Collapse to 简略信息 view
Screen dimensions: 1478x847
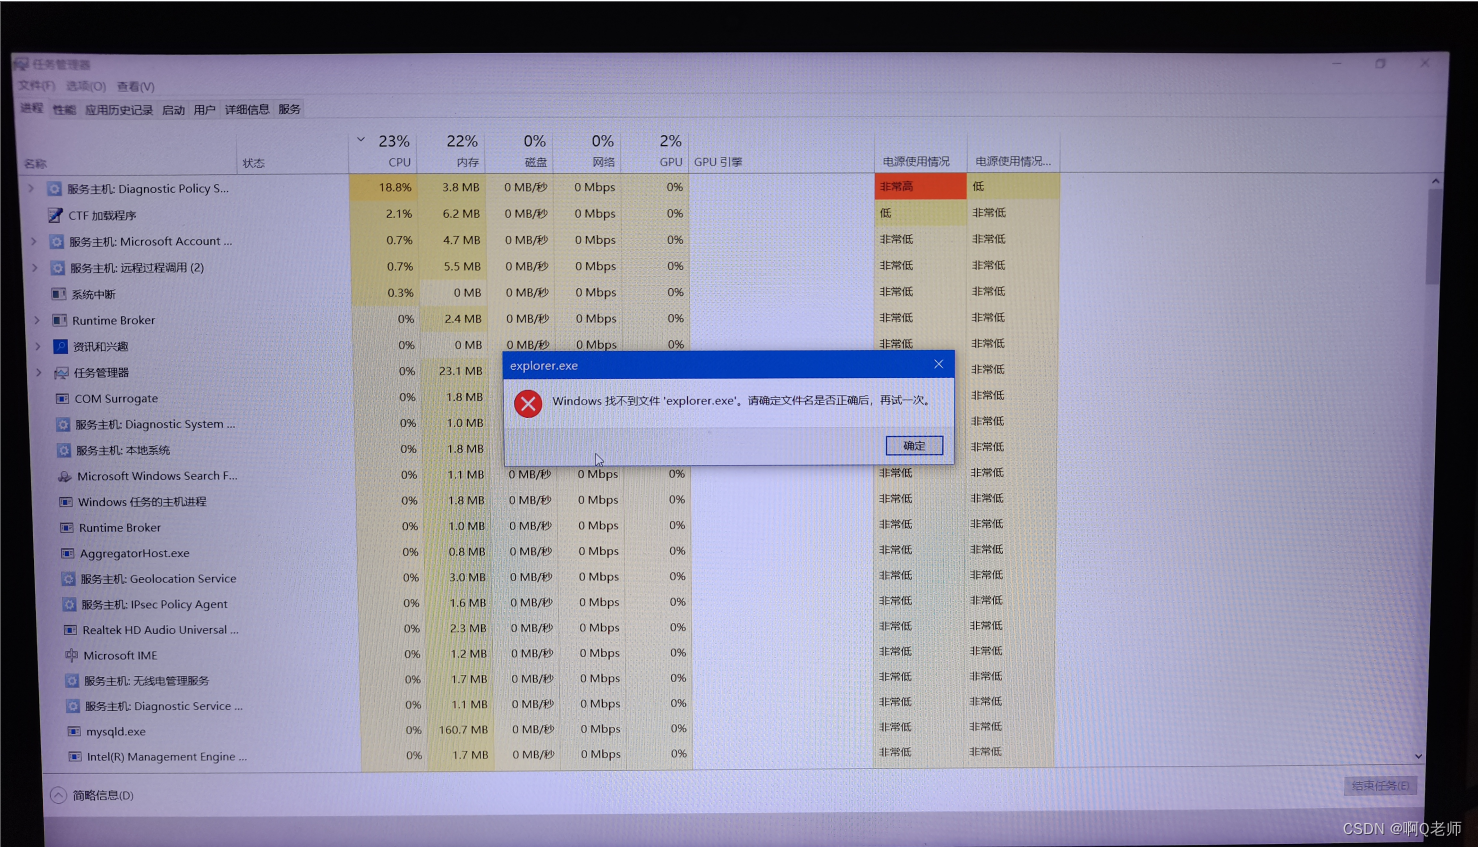[92, 795]
